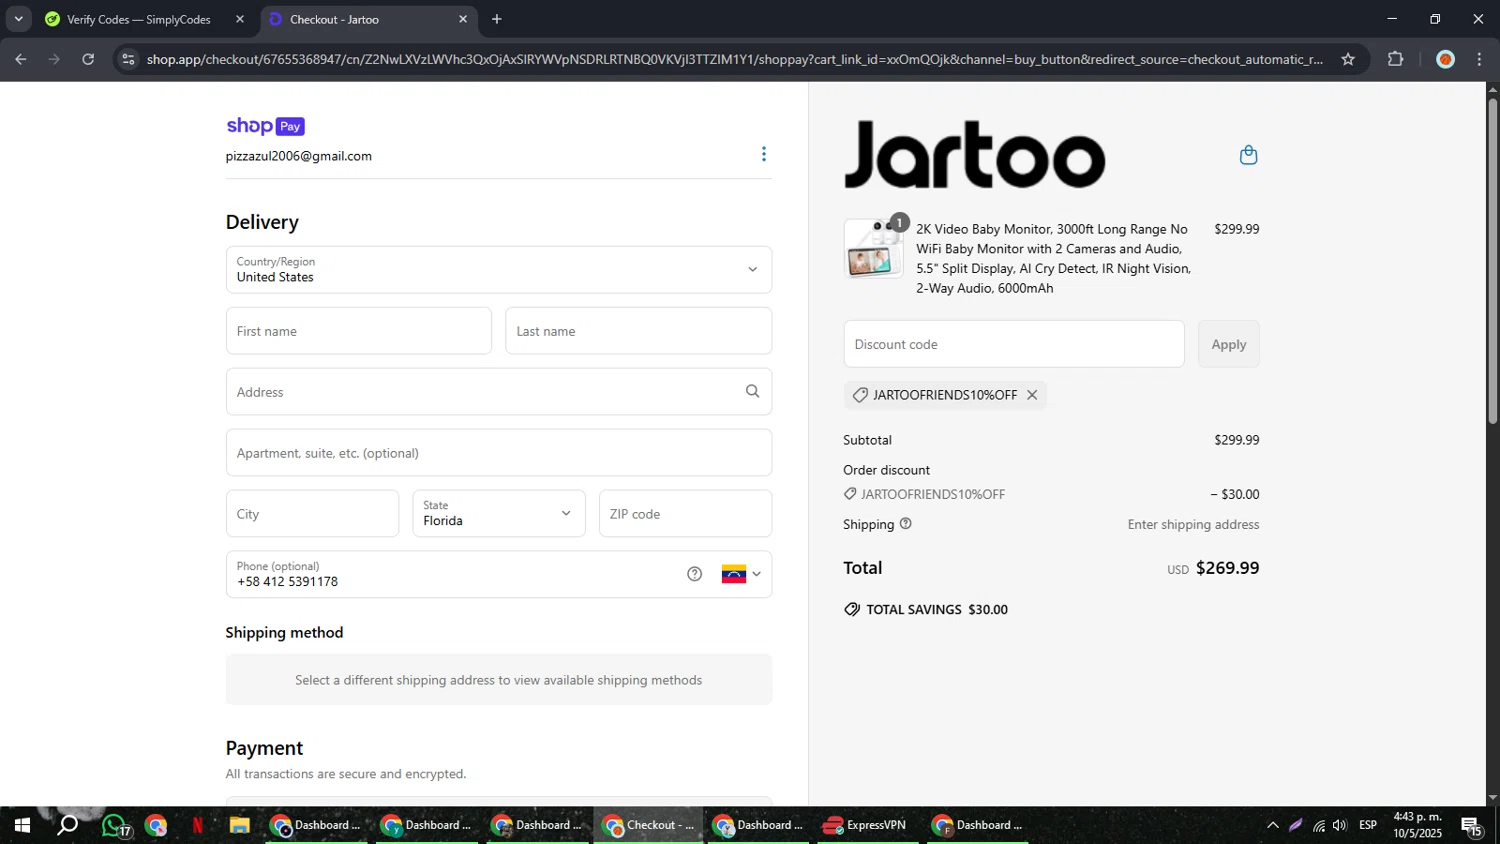The height and width of the screenshot is (844, 1500).
Task: Open the taskbar clock and date
Action: pyautogui.click(x=1417, y=826)
